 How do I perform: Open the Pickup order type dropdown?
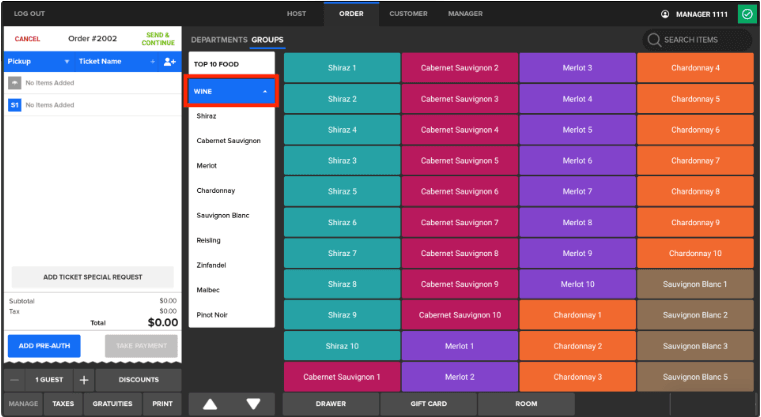[x=38, y=62]
